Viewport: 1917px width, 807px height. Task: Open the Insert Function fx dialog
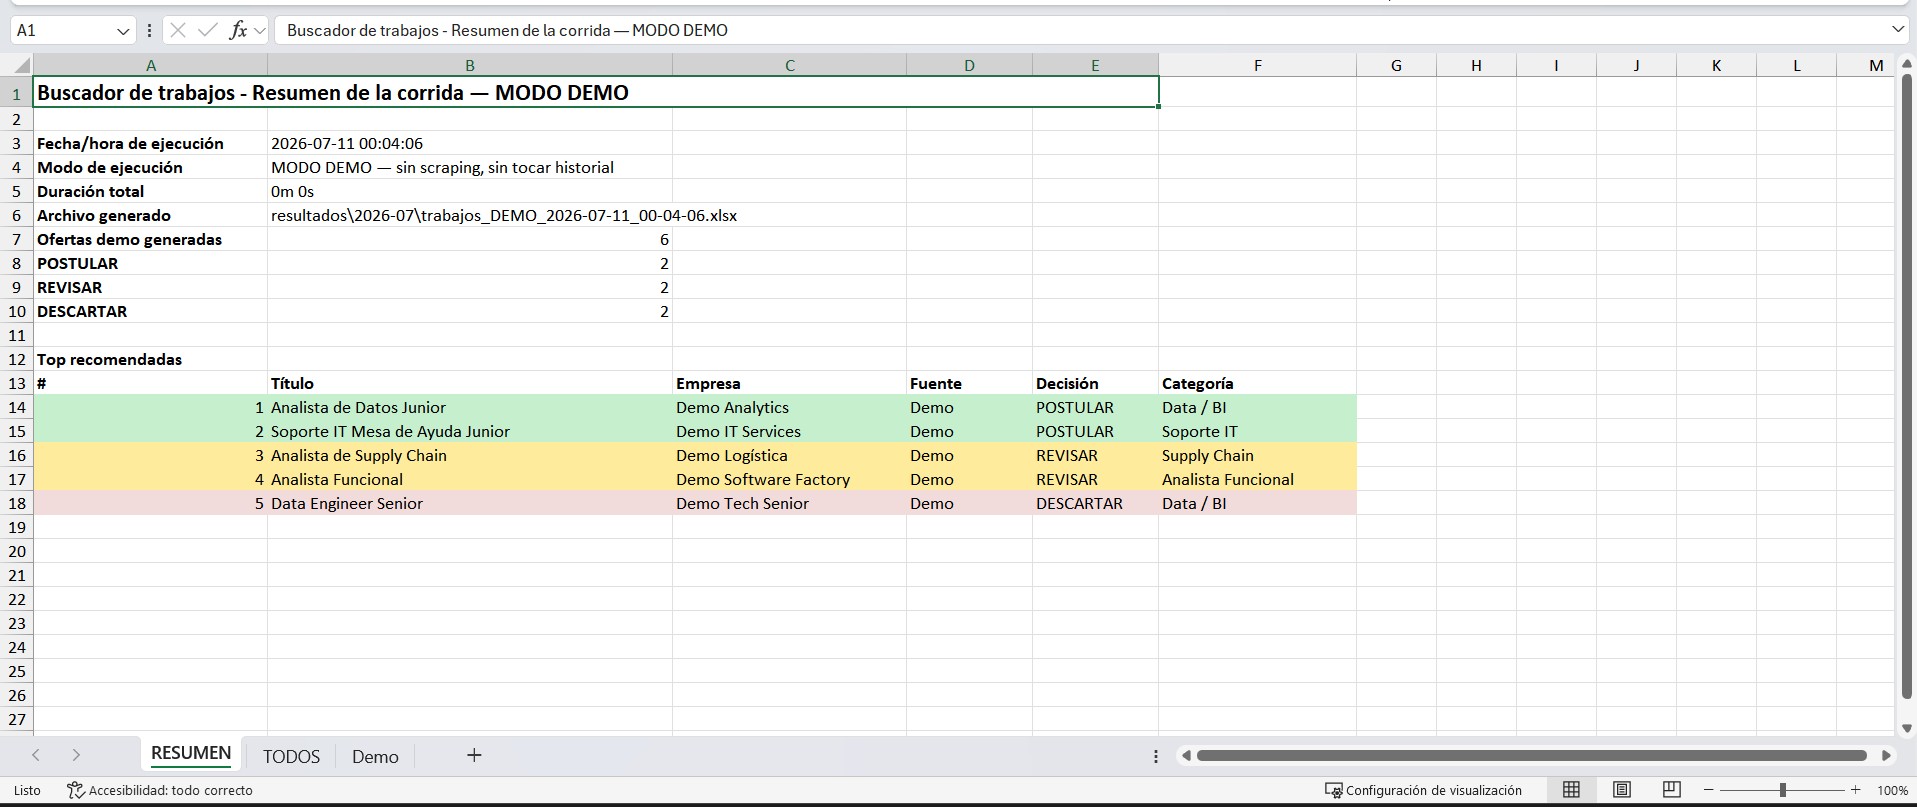click(238, 30)
